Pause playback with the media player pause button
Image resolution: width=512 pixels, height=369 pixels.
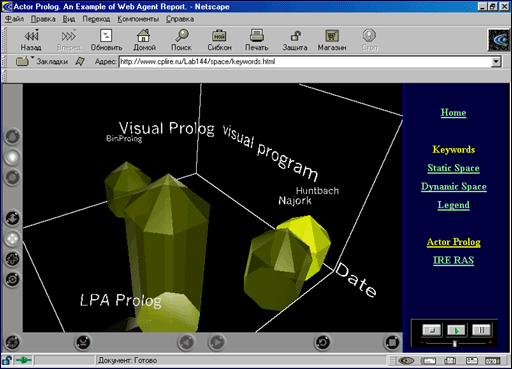[x=481, y=330]
